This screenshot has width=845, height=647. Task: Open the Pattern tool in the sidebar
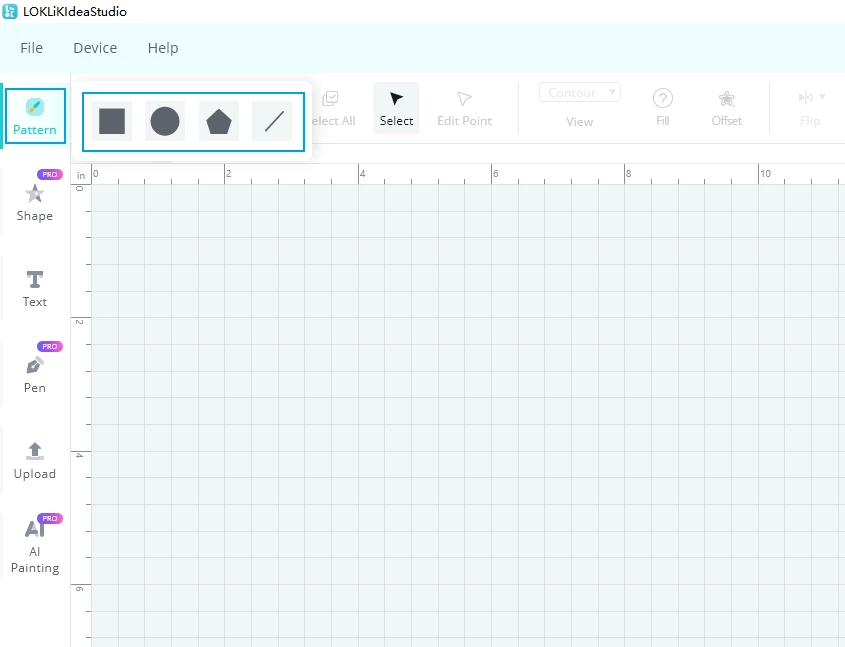pos(35,116)
